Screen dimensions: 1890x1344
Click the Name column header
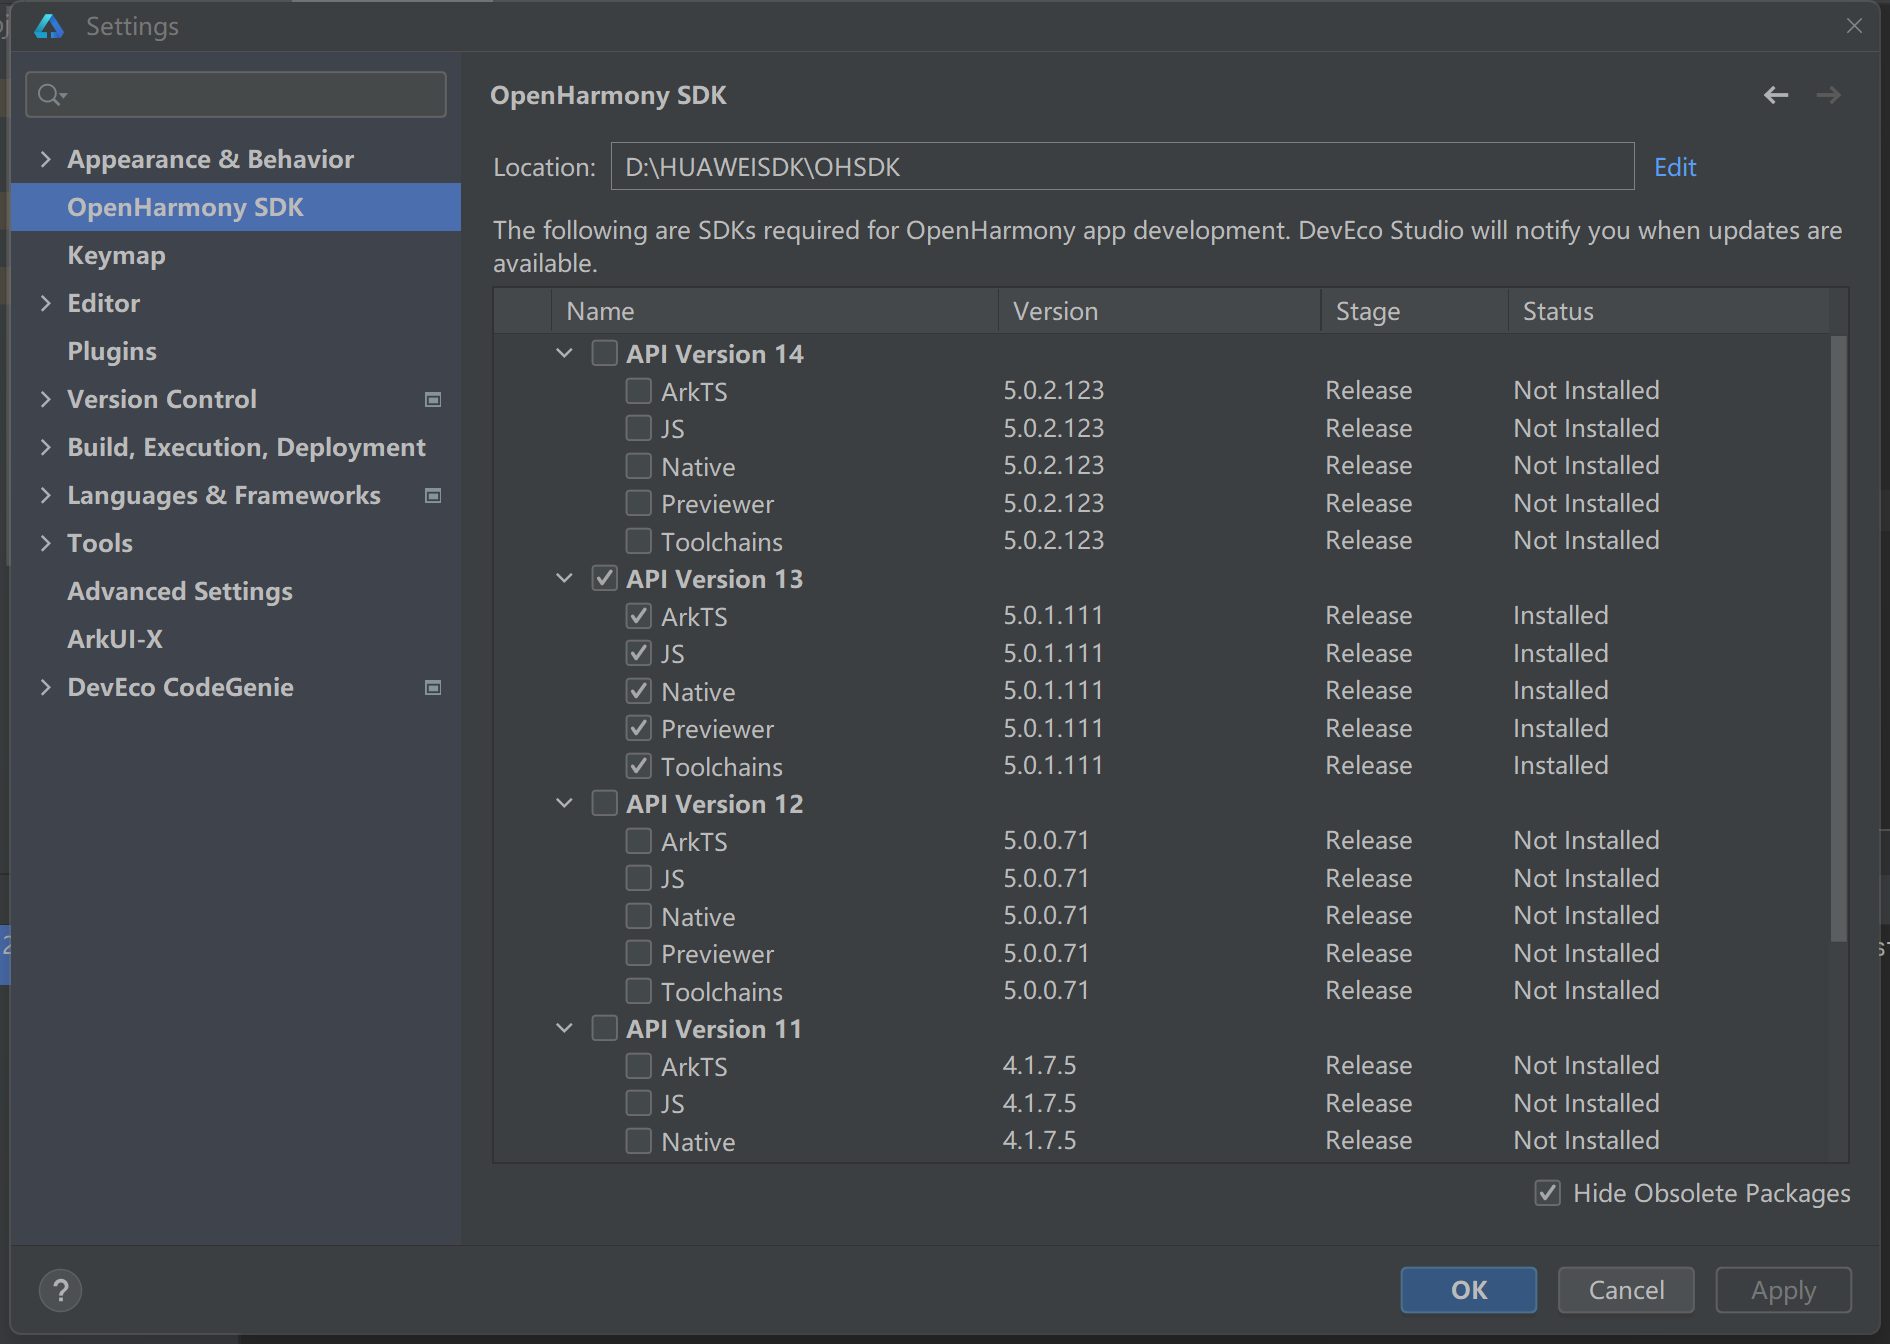pos(774,311)
